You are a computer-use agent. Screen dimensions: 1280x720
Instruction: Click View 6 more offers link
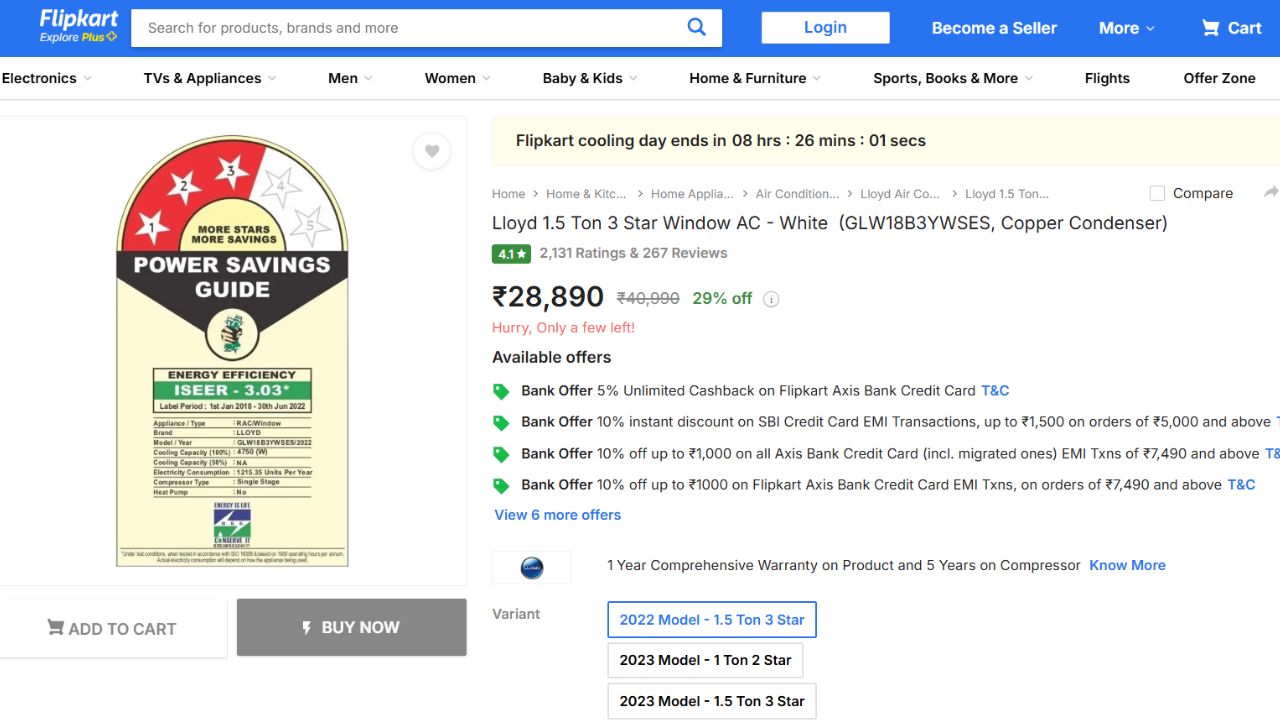(x=557, y=515)
